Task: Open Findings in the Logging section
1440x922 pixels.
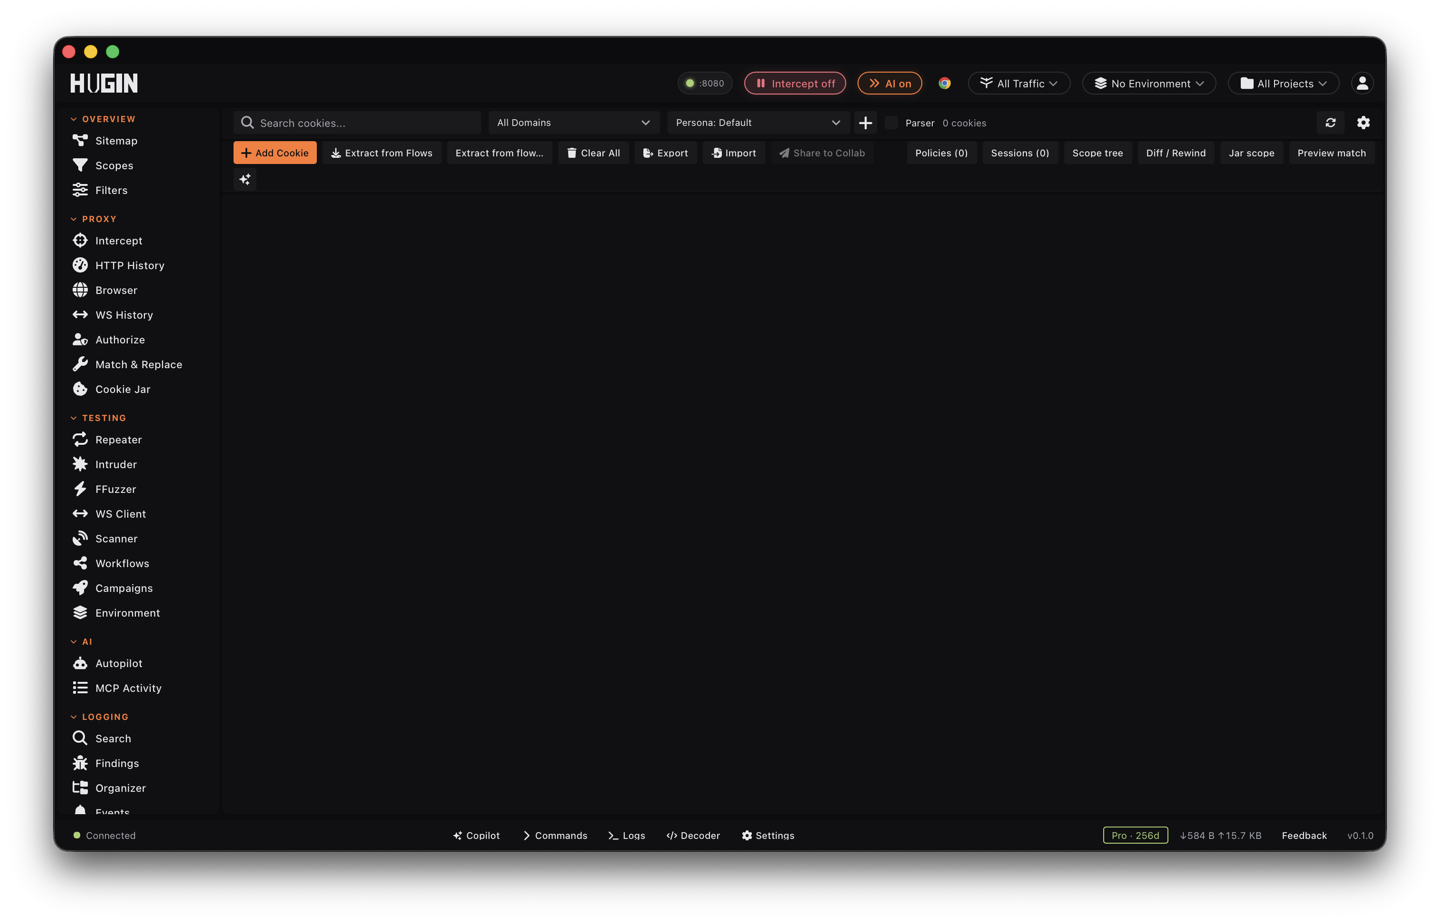Action: pos(117,764)
